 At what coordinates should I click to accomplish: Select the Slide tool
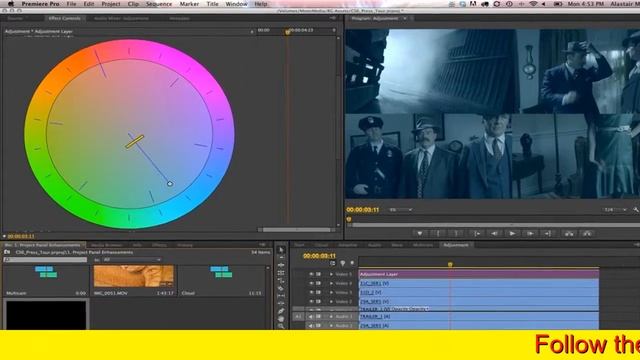[281, 304]
